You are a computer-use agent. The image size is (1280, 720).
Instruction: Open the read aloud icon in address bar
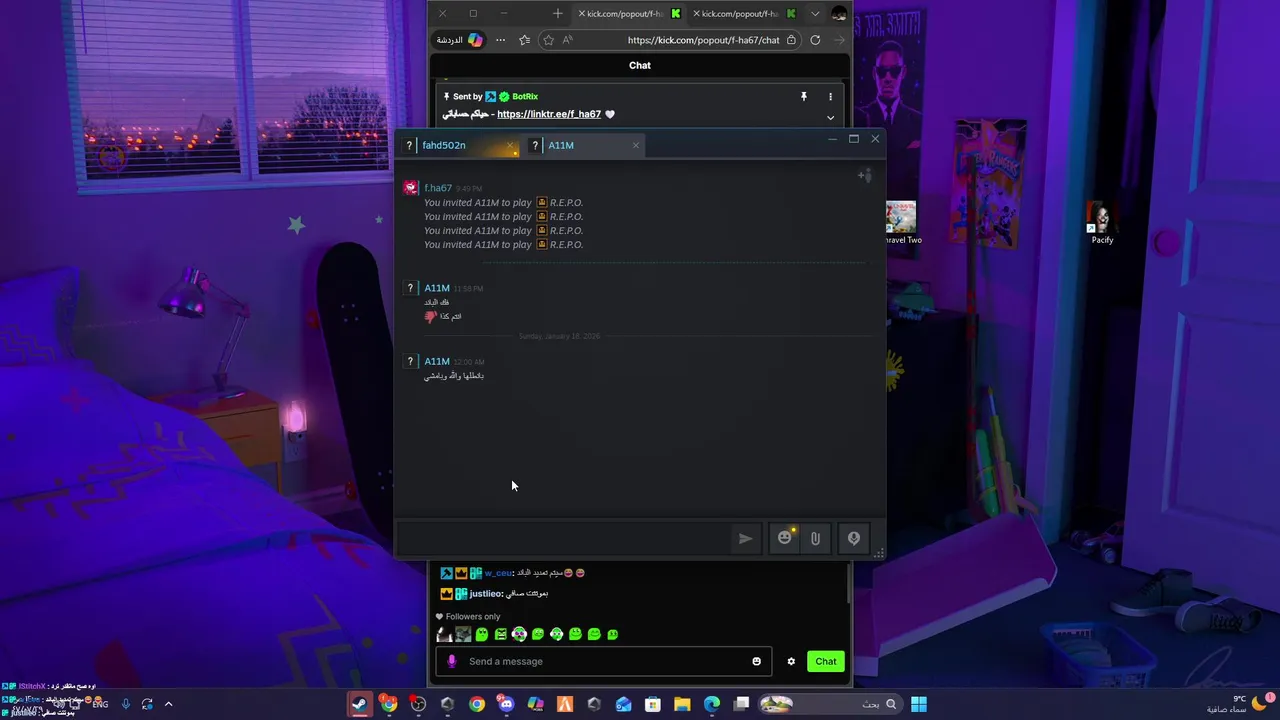[567, 40]
